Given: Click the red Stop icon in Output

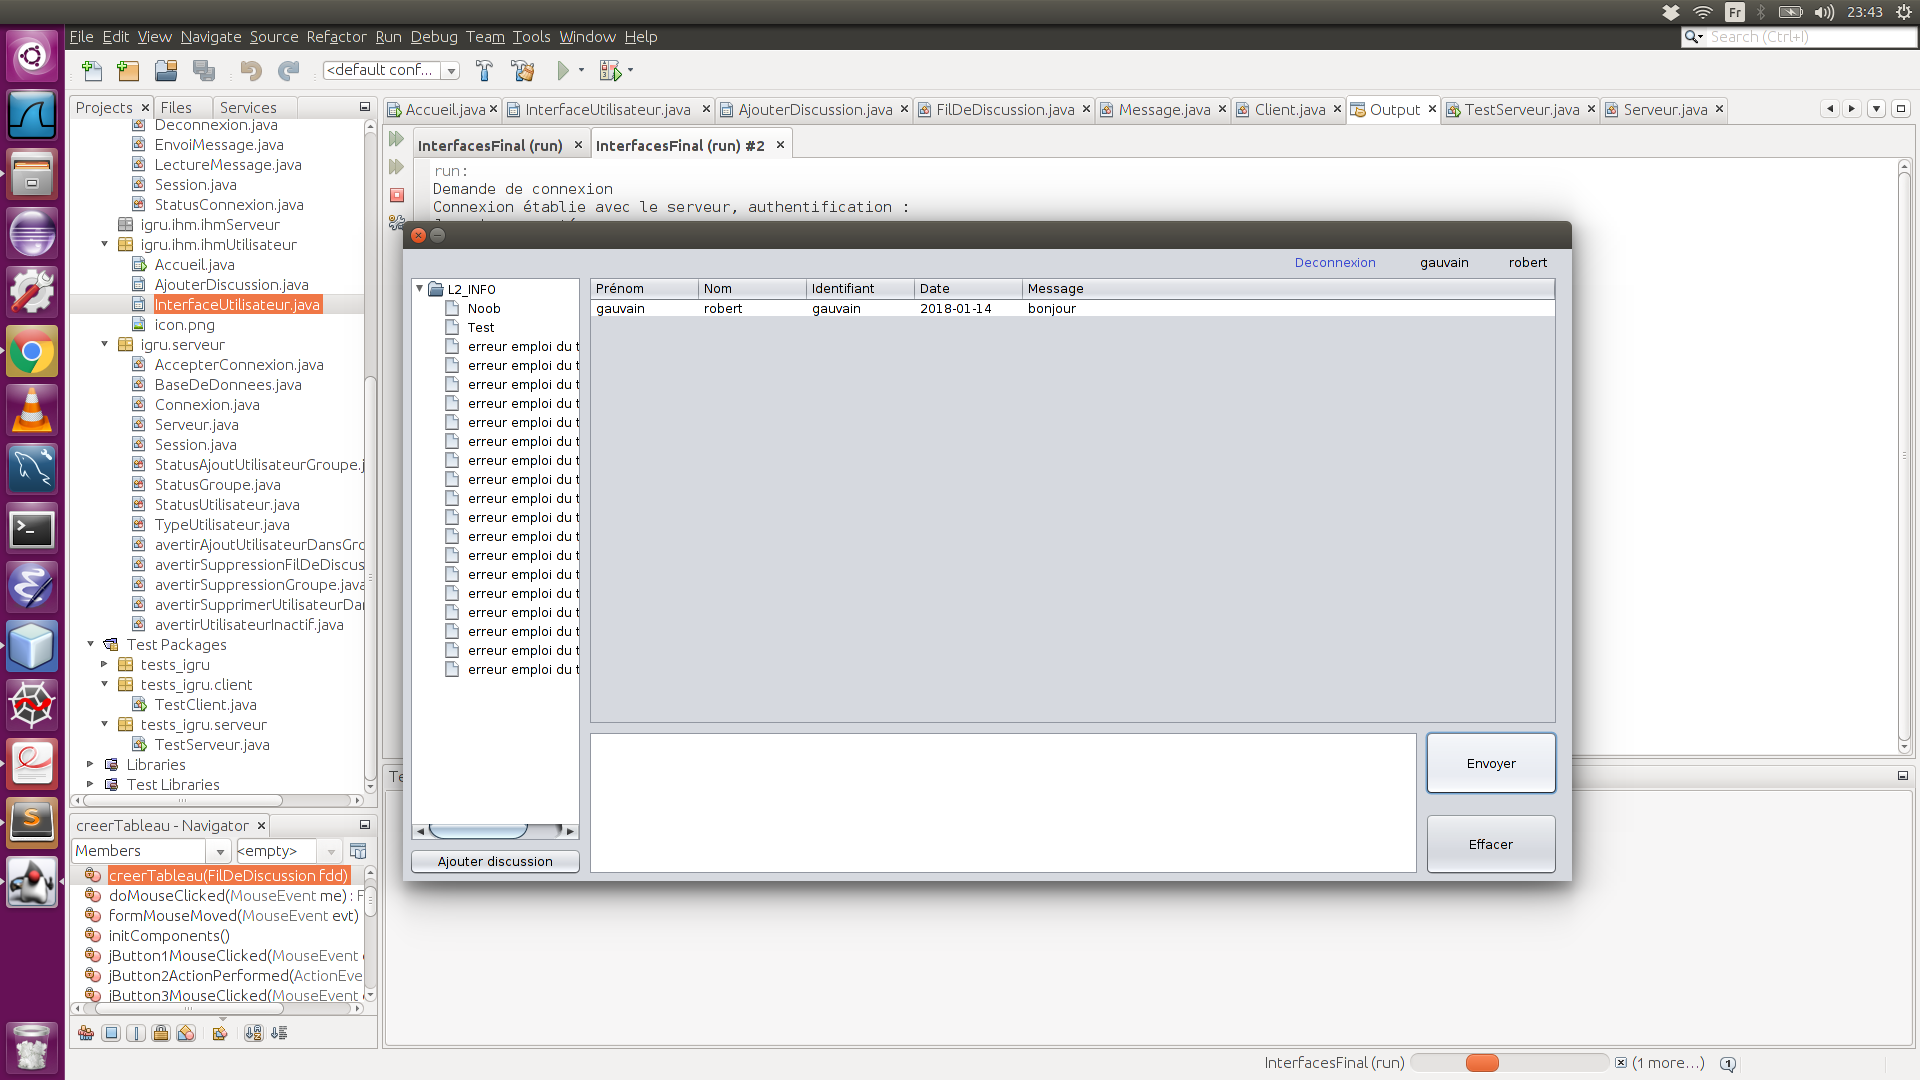Looking at the screenshot, I should click(x=397, y=195).
